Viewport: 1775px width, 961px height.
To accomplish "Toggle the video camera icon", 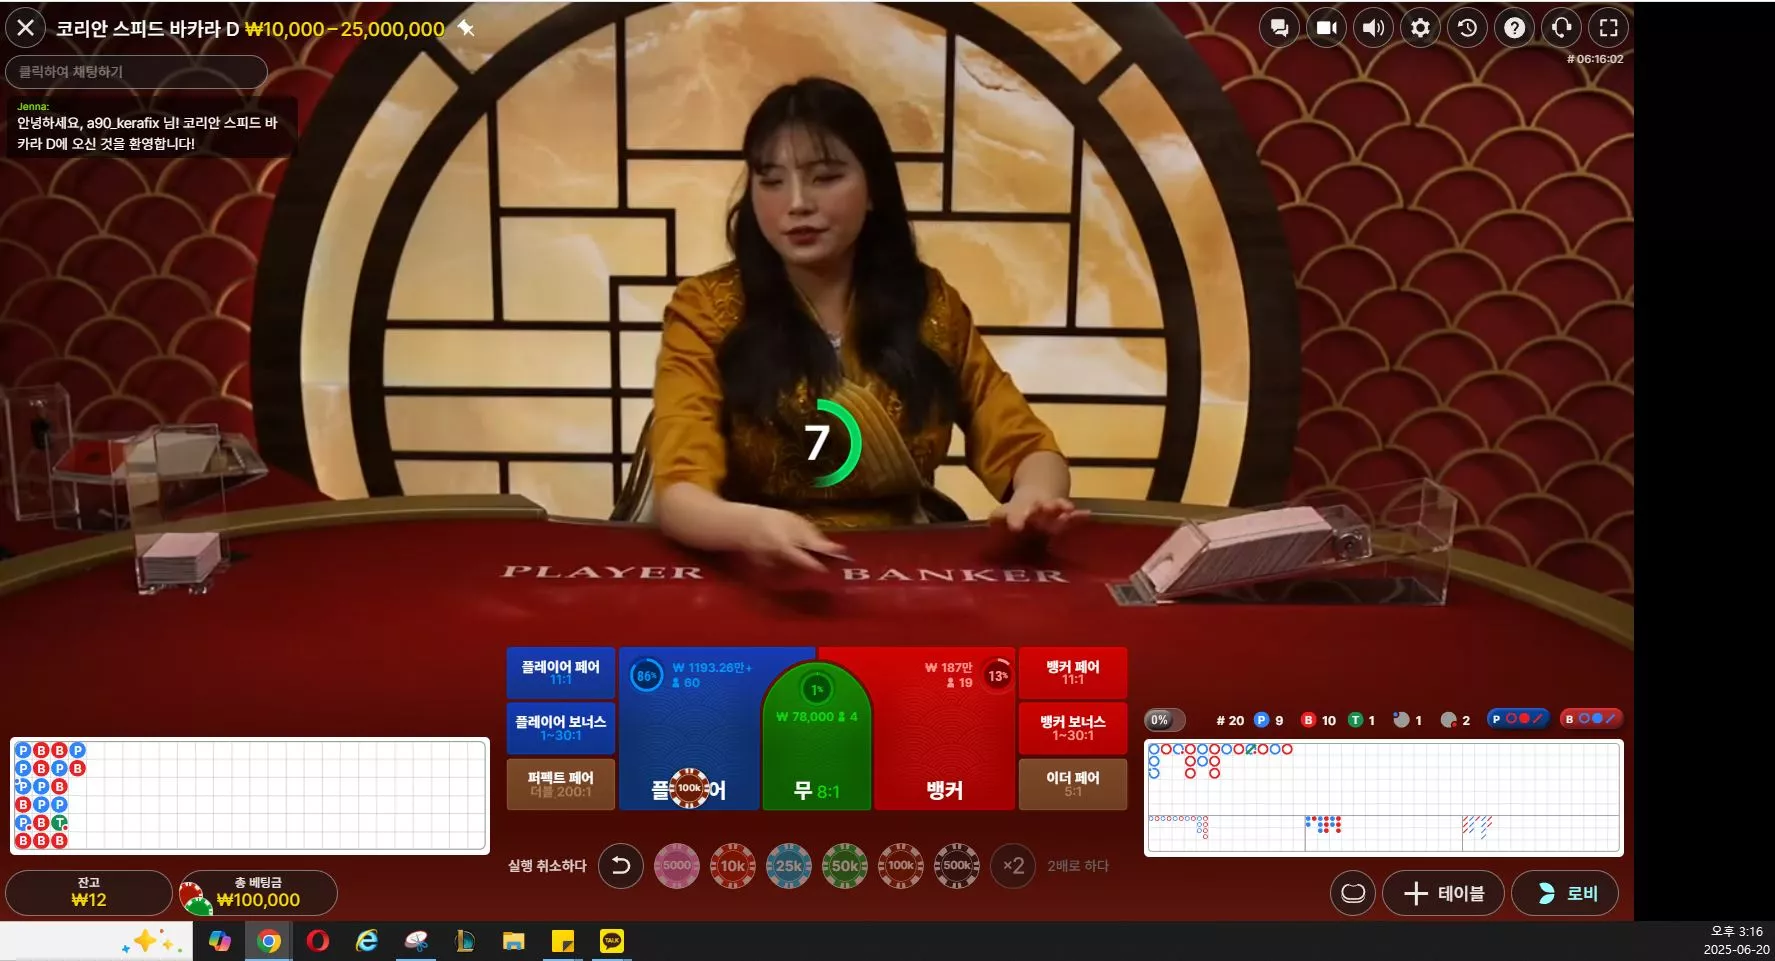I will 1326,28.
